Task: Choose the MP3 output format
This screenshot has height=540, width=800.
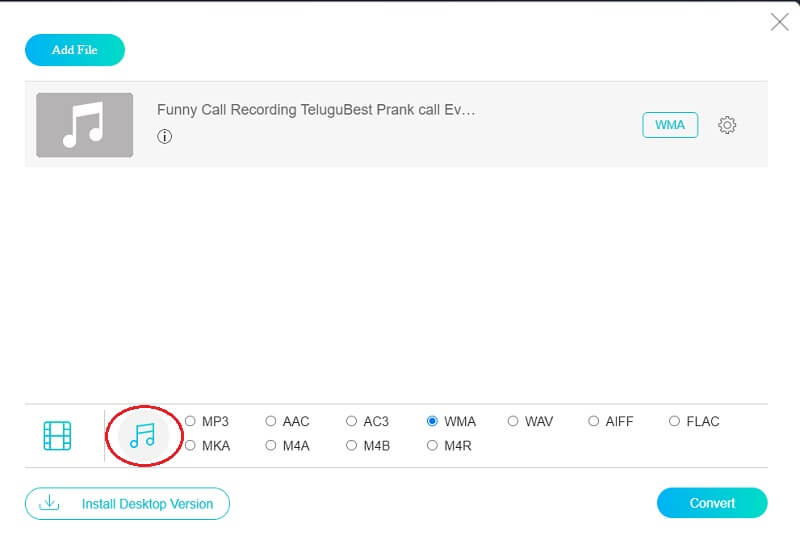Action: click(x=191, y=422)
